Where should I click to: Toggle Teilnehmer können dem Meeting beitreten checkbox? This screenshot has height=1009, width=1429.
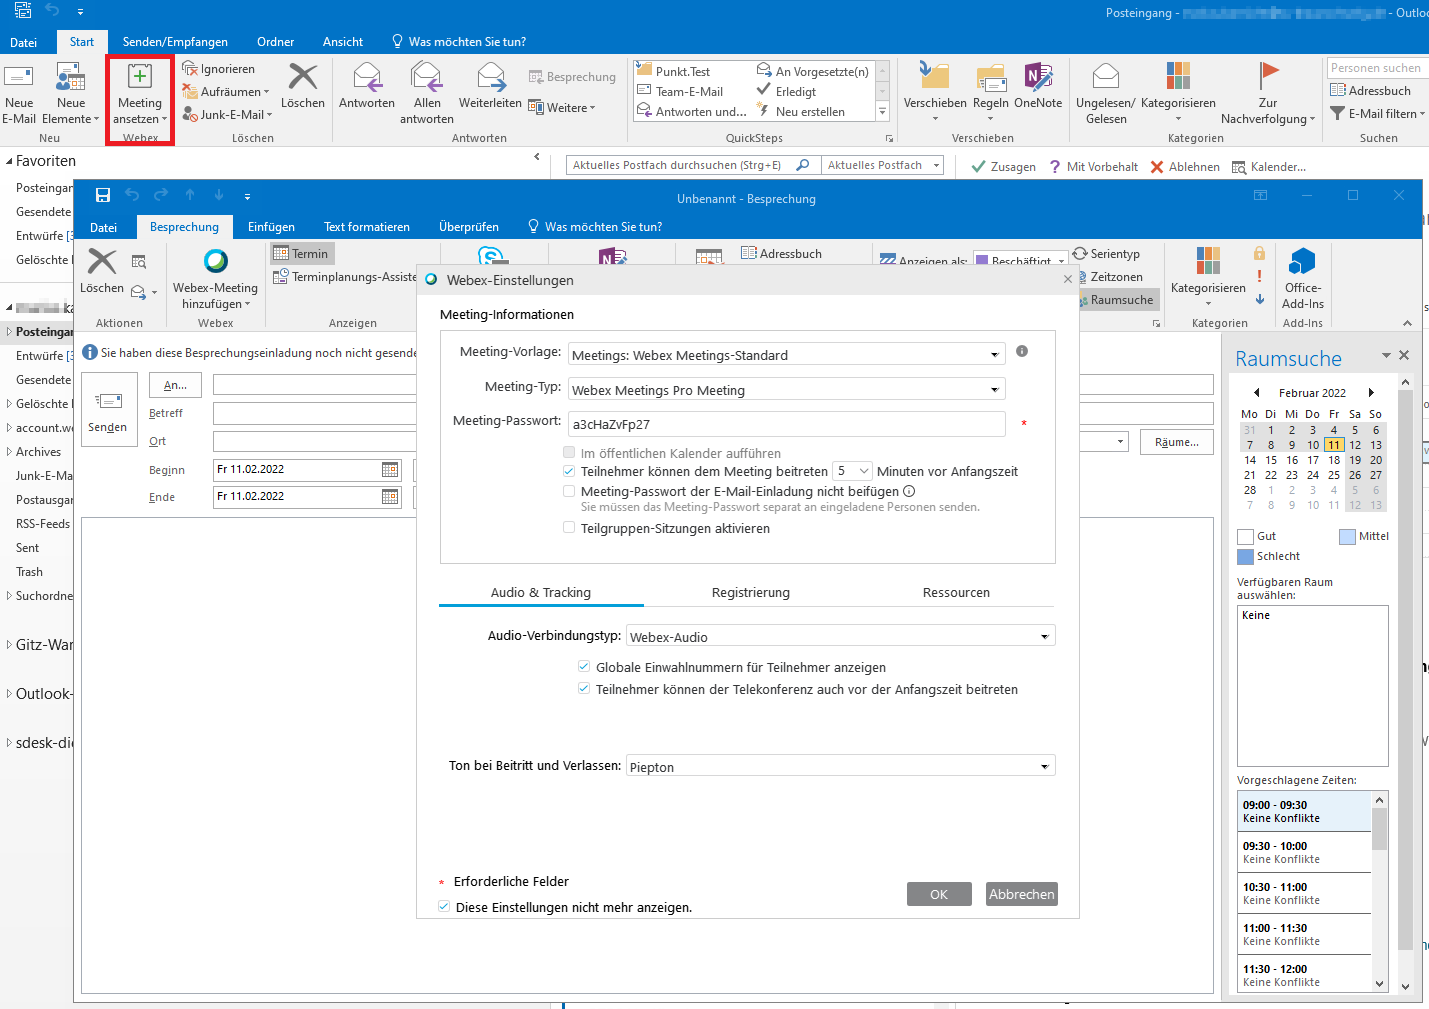(569, 471)
